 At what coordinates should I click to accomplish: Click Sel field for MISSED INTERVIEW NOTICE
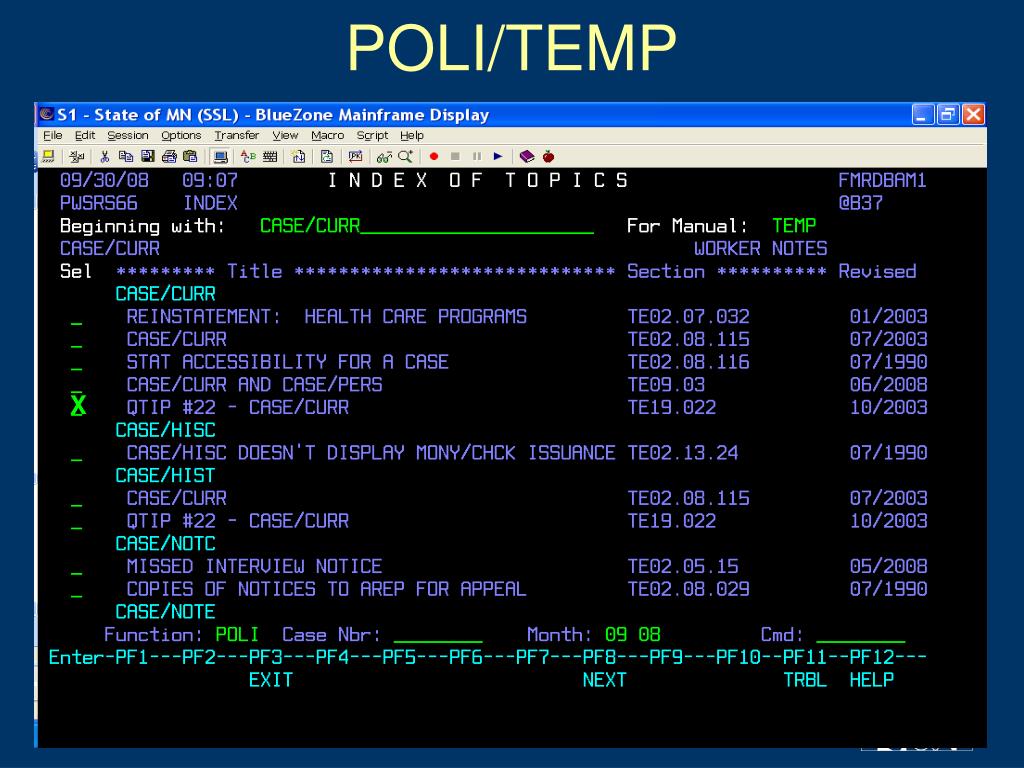tap(77, 567)
